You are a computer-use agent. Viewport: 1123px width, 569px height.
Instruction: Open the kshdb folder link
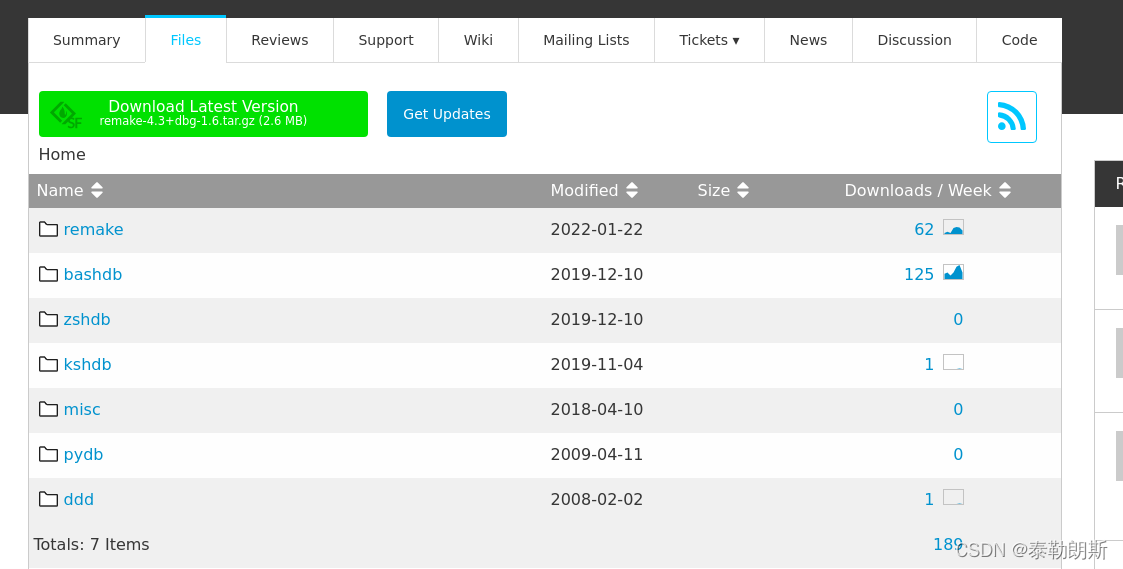click(x=87, y=365)
